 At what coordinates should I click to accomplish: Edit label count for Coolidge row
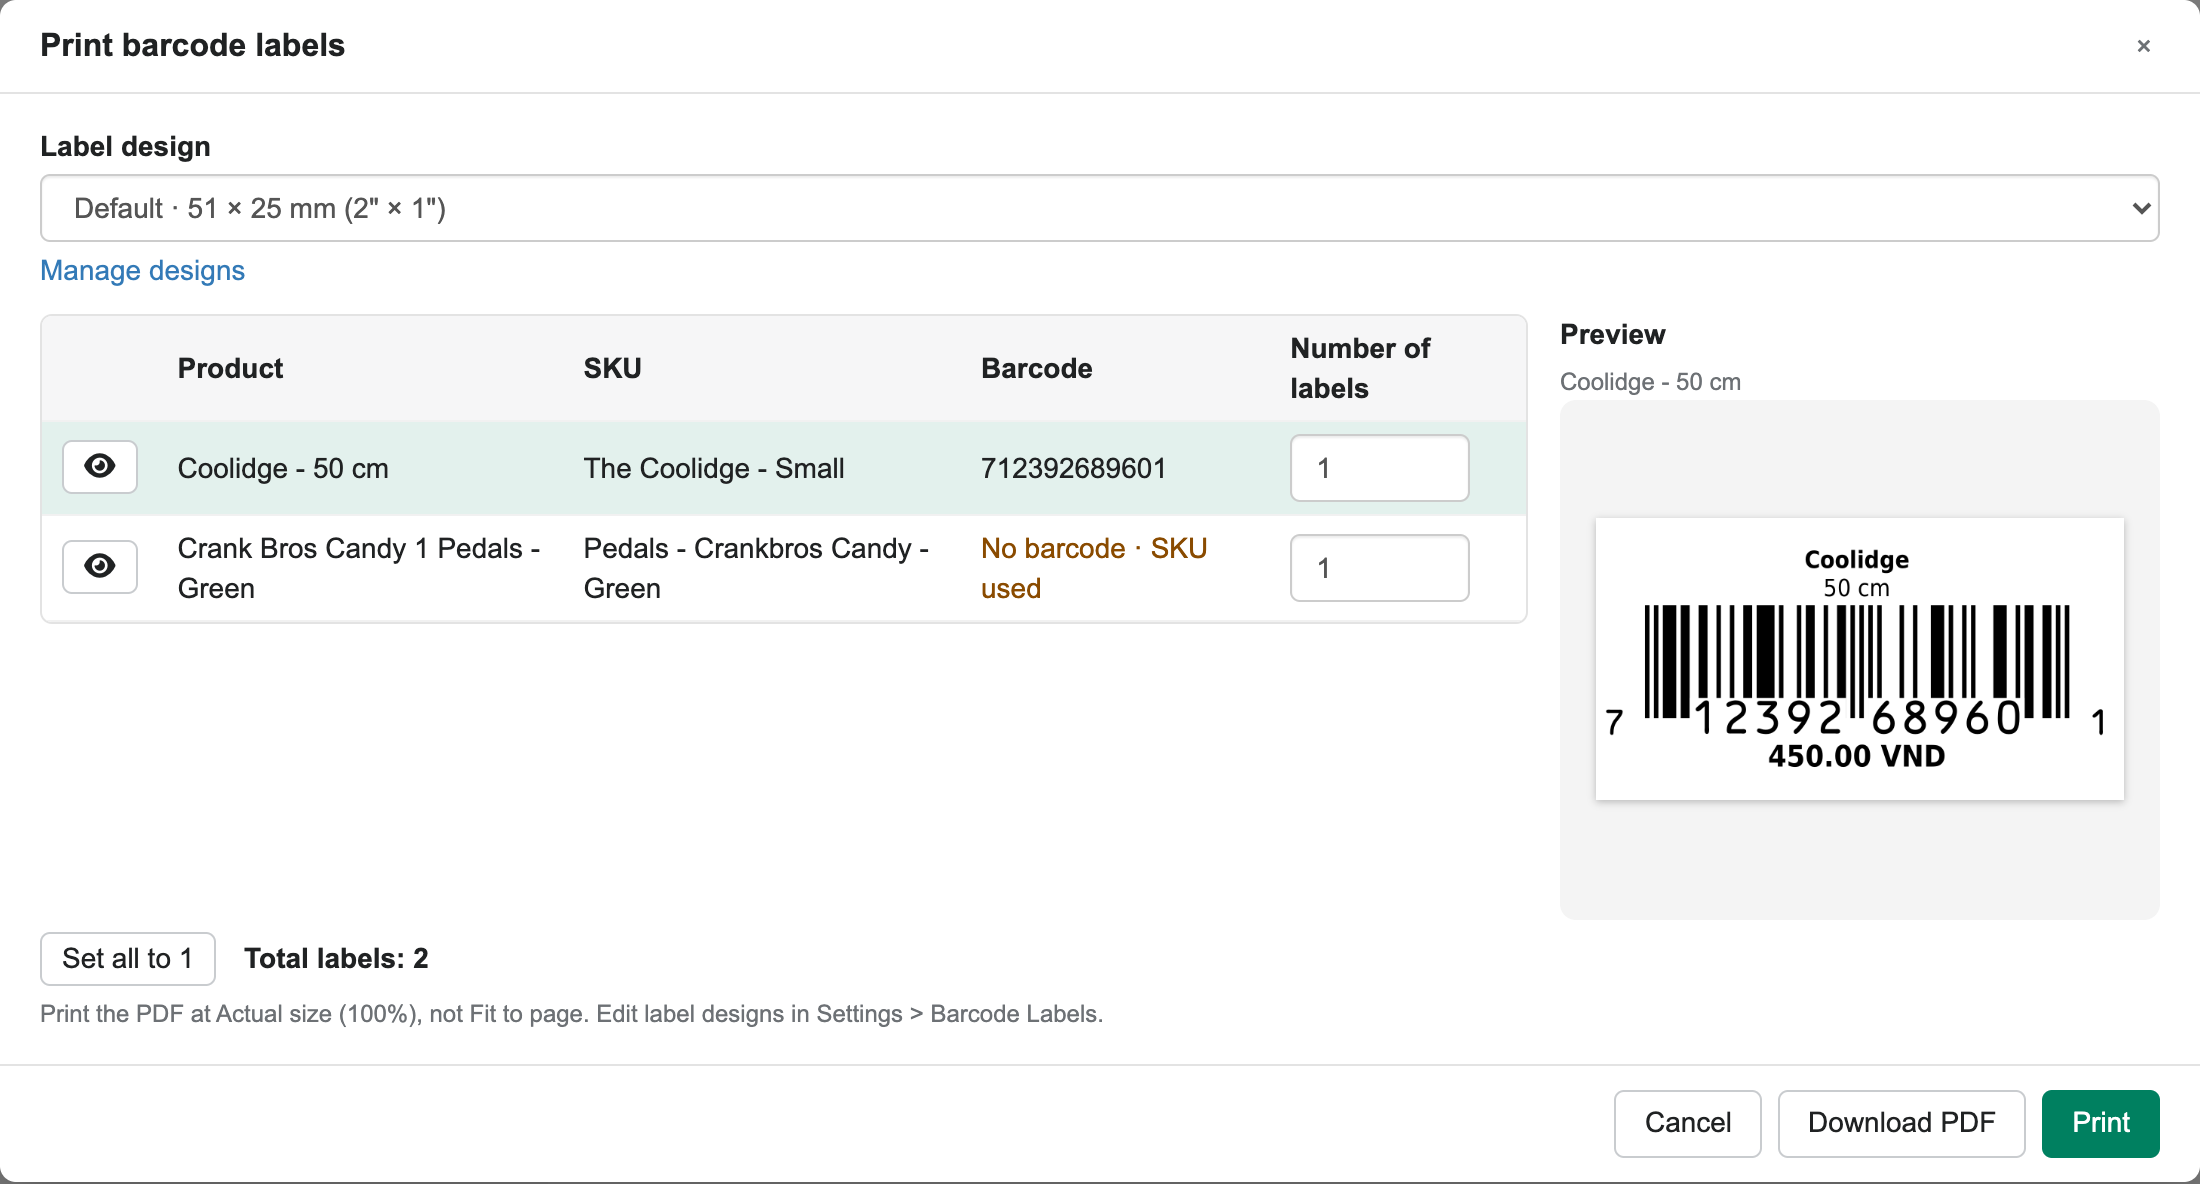pos(1379,468)
